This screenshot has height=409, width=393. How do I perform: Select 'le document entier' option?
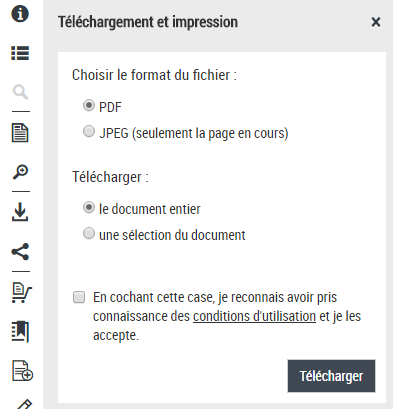point(89,207)
